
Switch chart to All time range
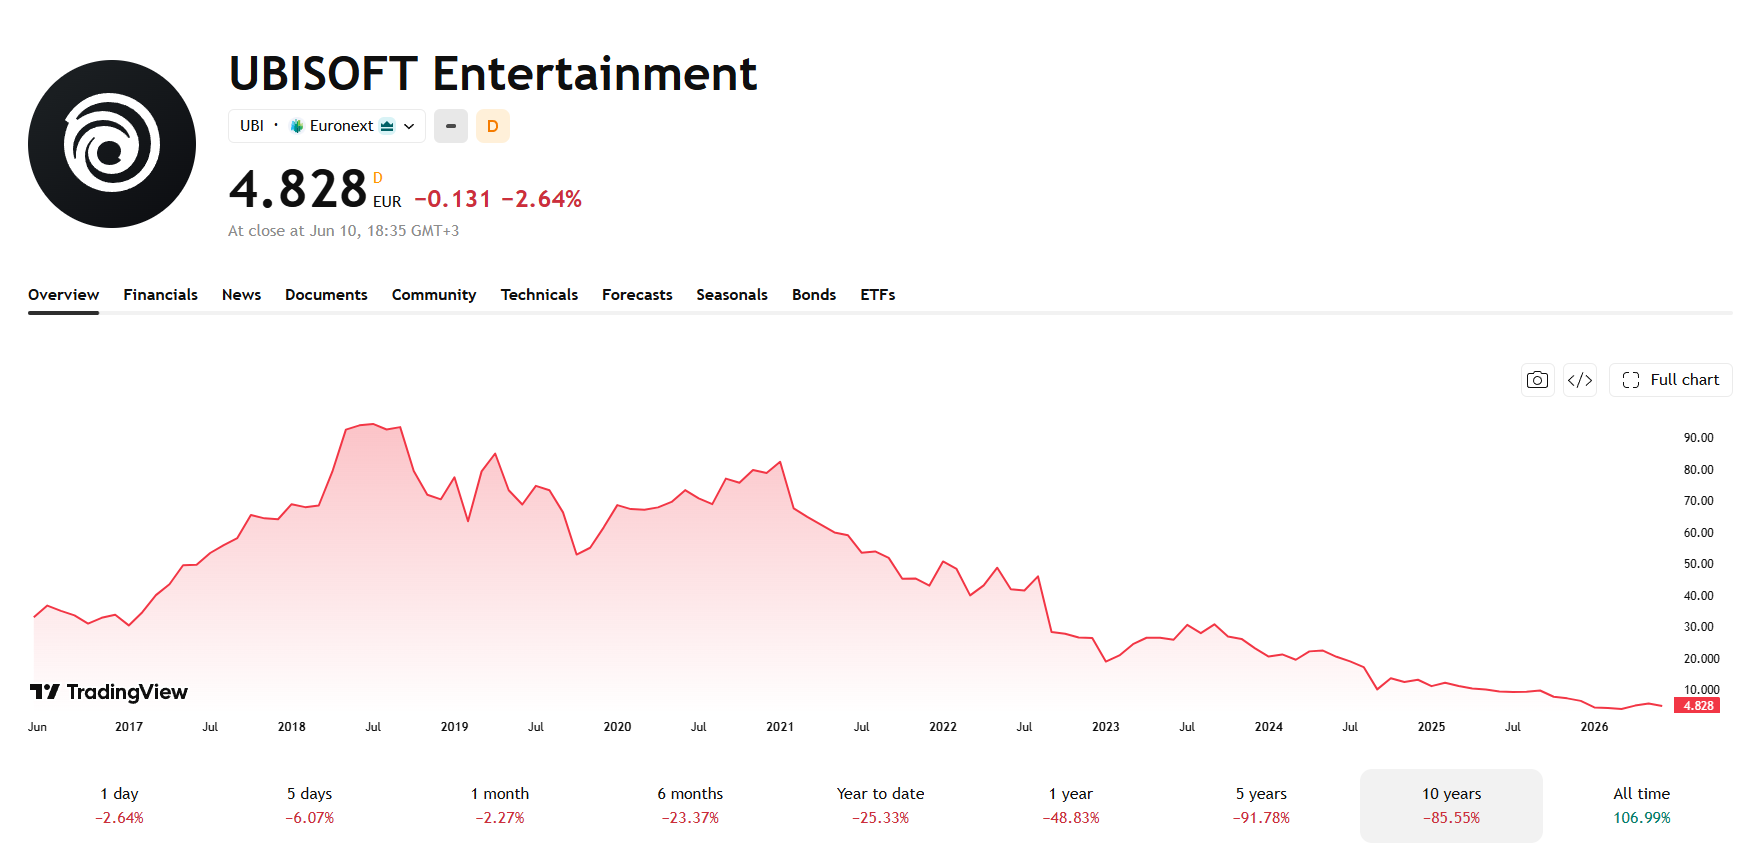pos(1642,806)
